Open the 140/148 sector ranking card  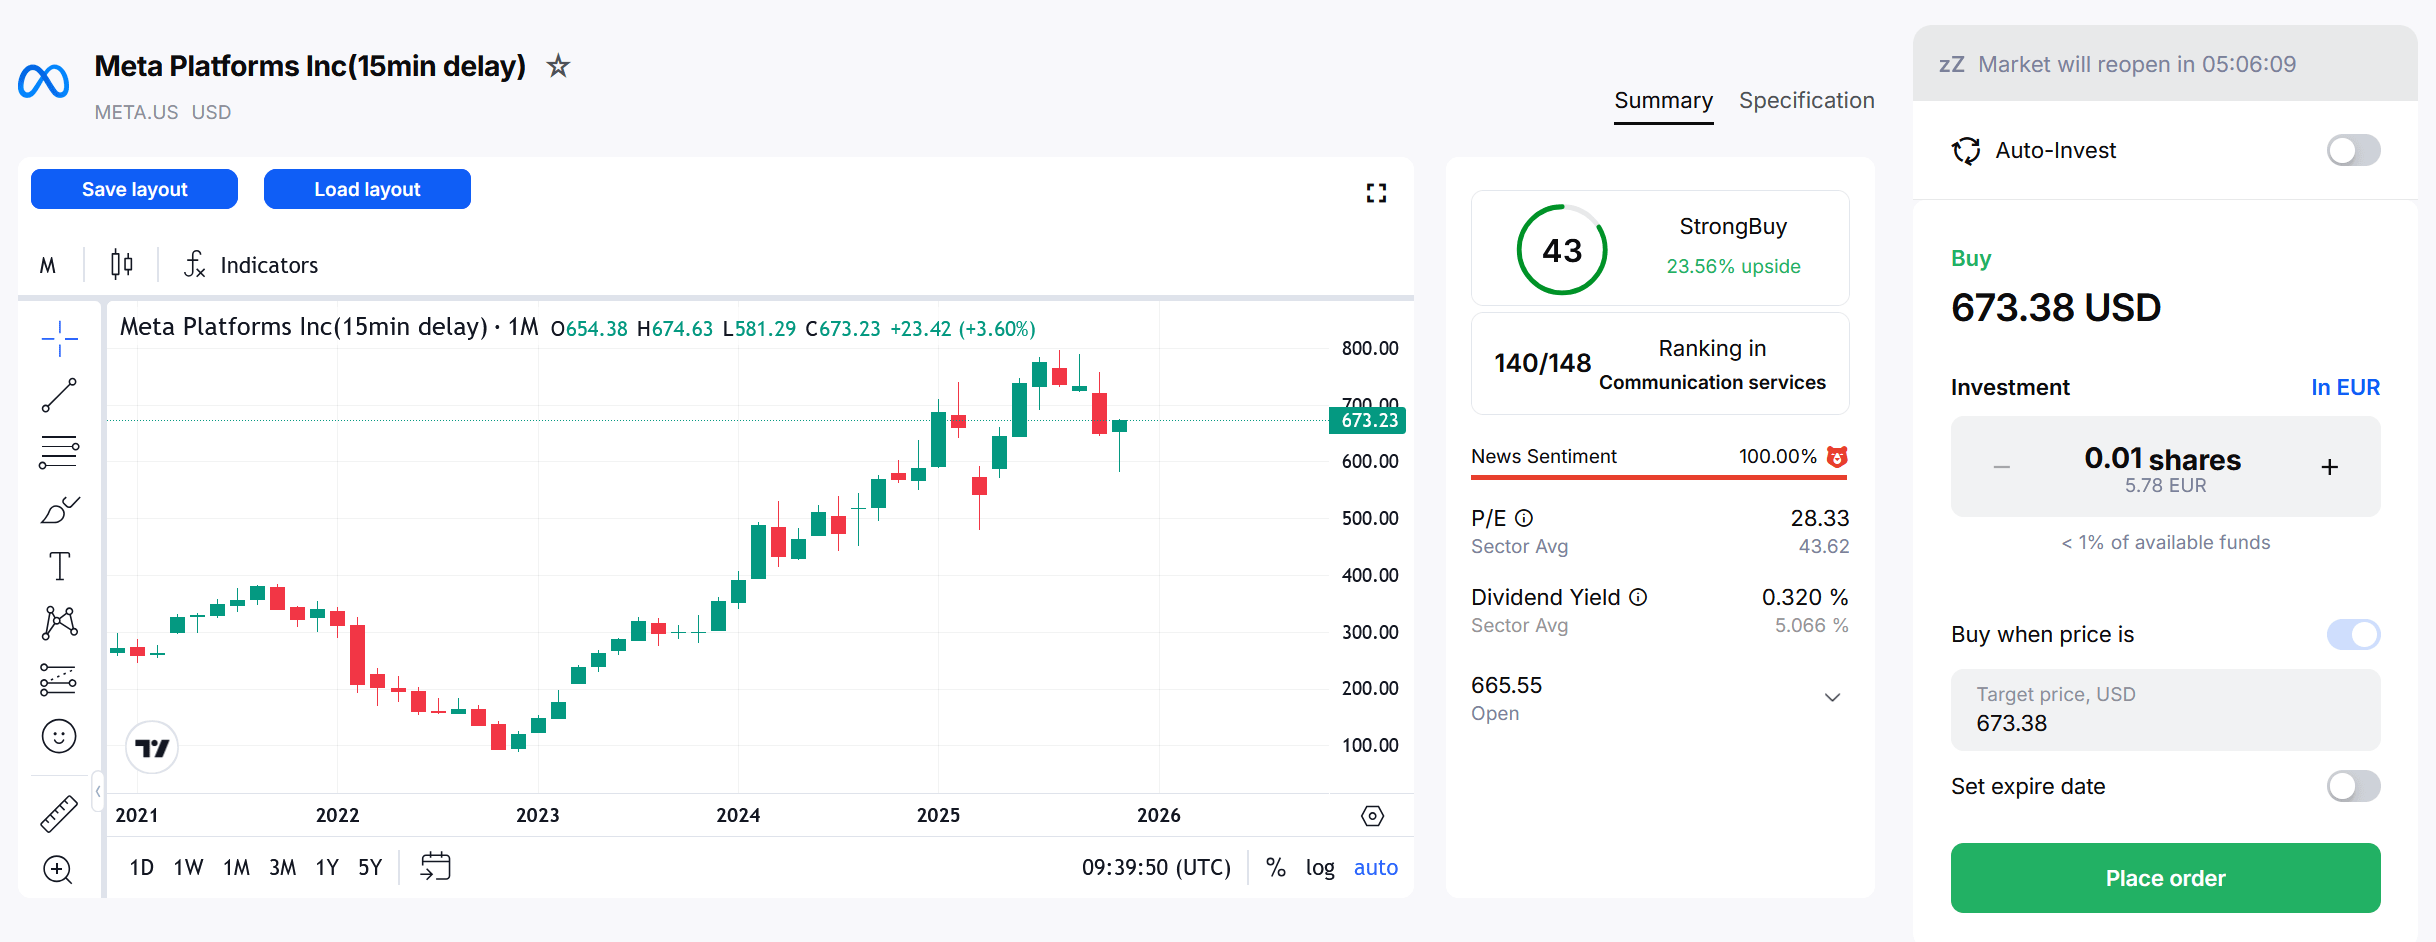(x=1660, y=363)
